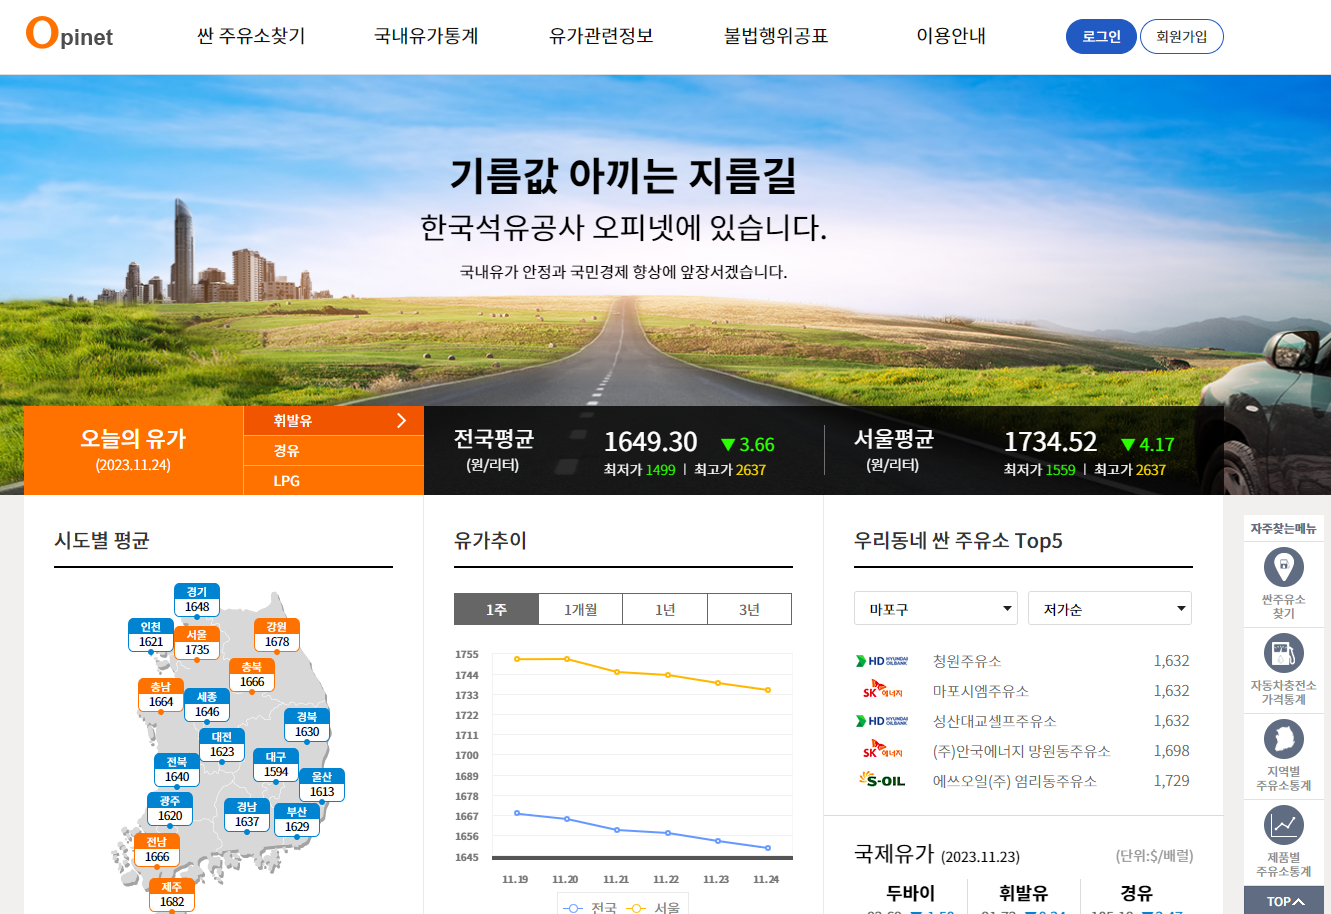Jump to page top with TOP button
The width and height of the screenshot is (1331, 914).
pos(1284,901)
